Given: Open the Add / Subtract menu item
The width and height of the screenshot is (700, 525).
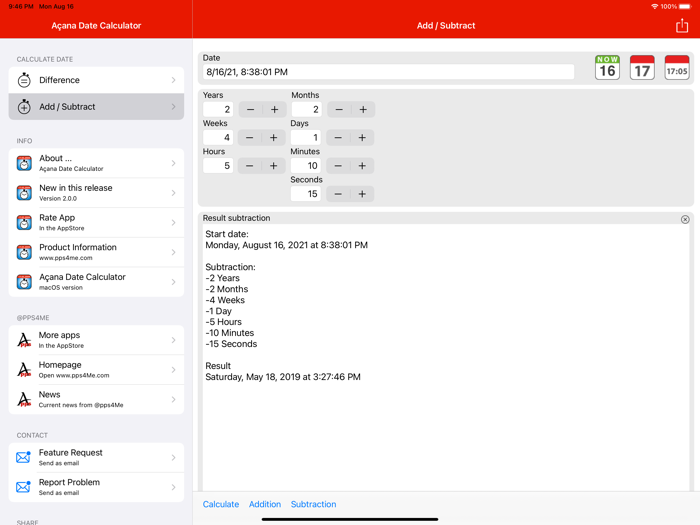Looking at the screenshot, I should [96, 107].
